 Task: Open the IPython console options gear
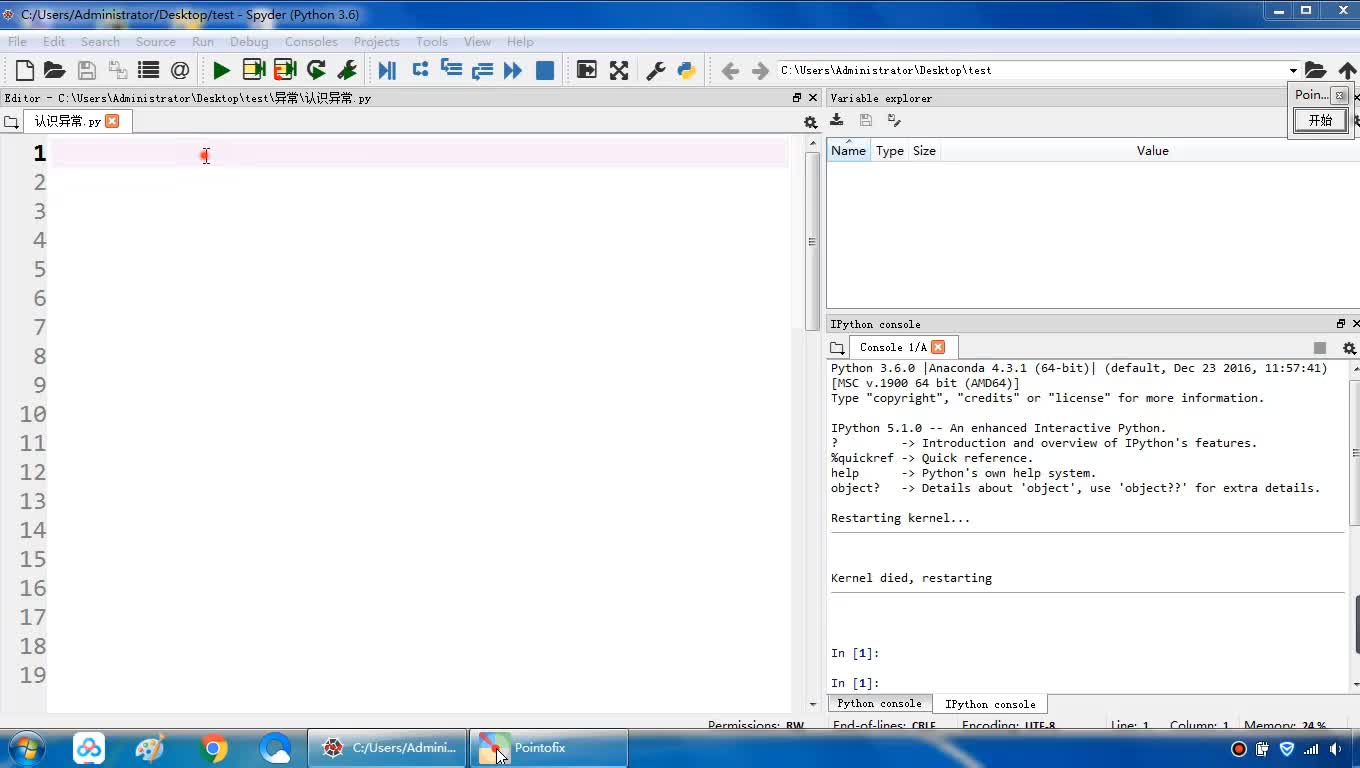pos(1349,348)
